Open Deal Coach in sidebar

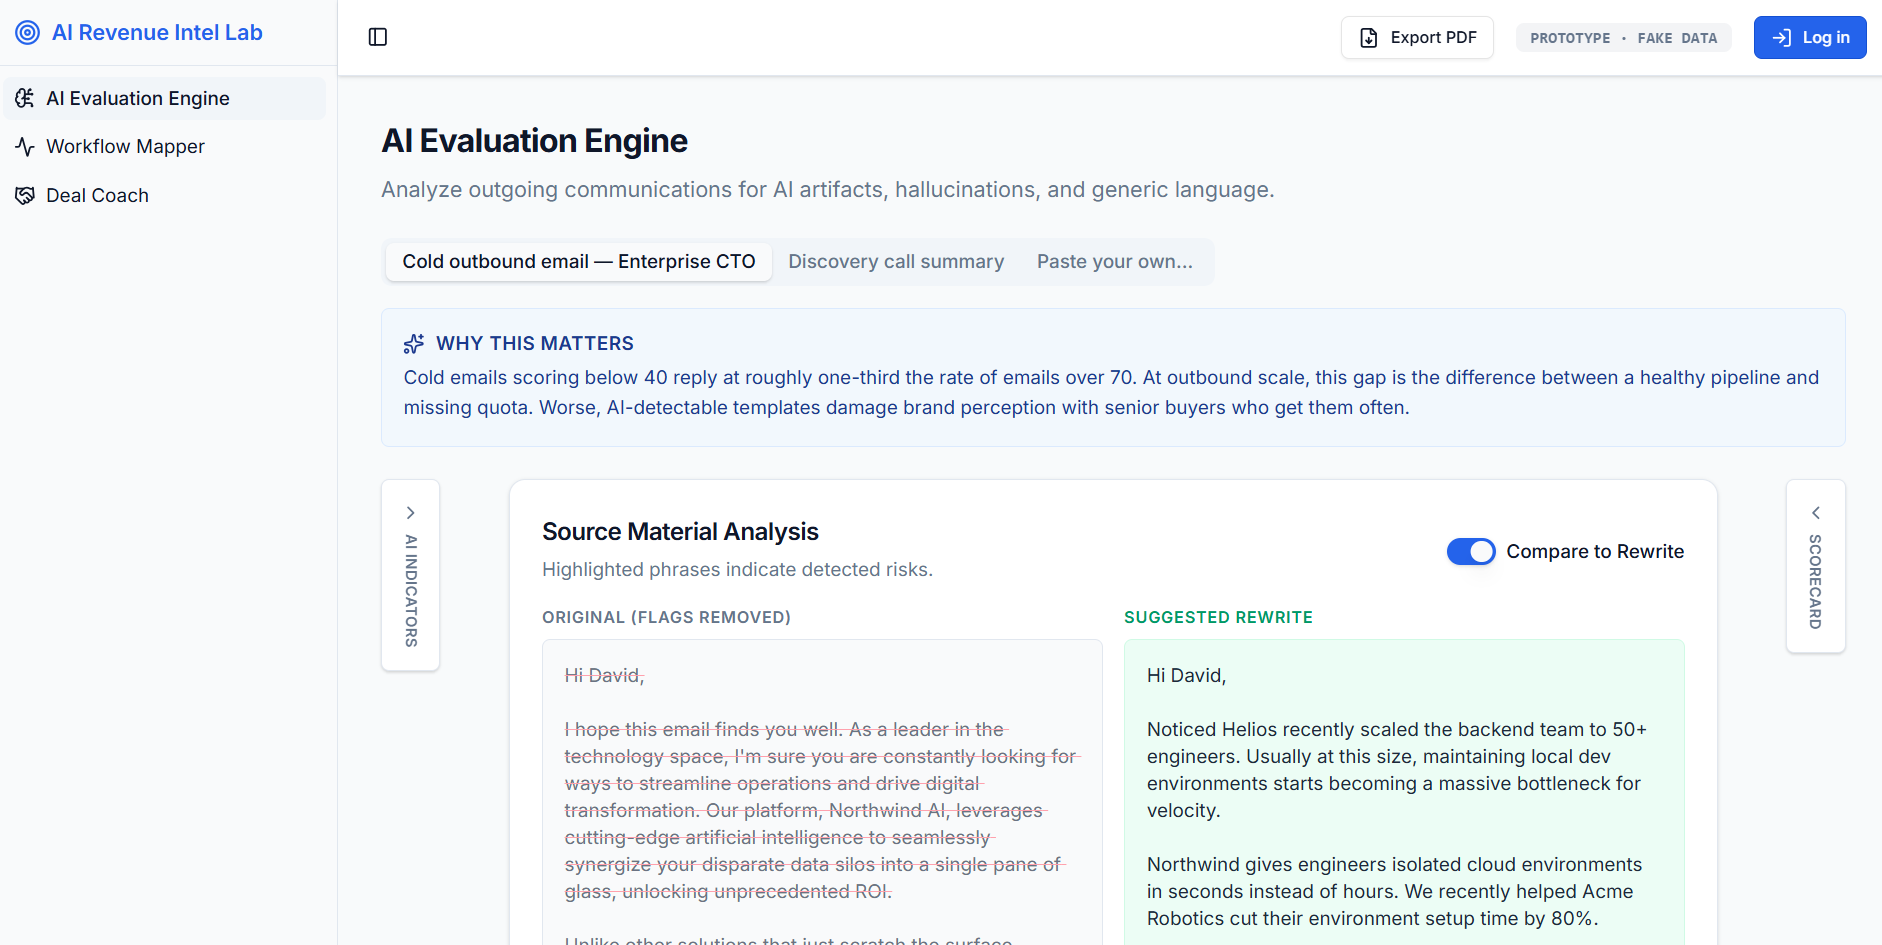pyautogui.click(x=164, y=196)
